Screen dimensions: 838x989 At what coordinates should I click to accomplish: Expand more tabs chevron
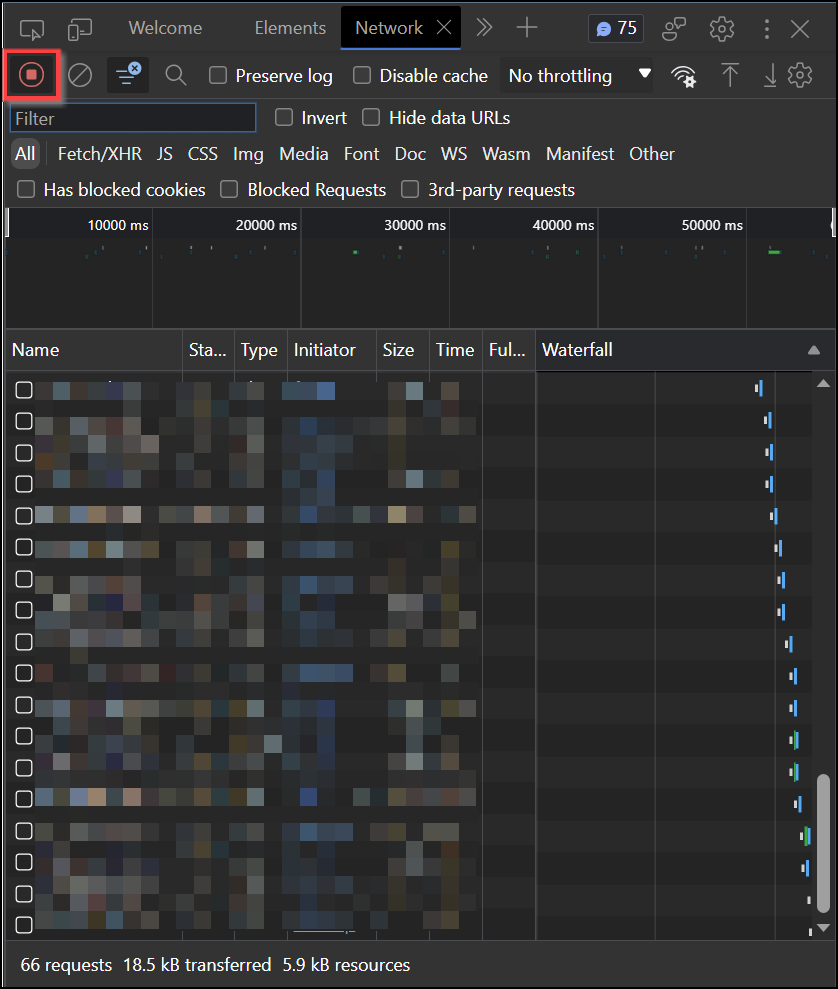[x=484, y=28]
